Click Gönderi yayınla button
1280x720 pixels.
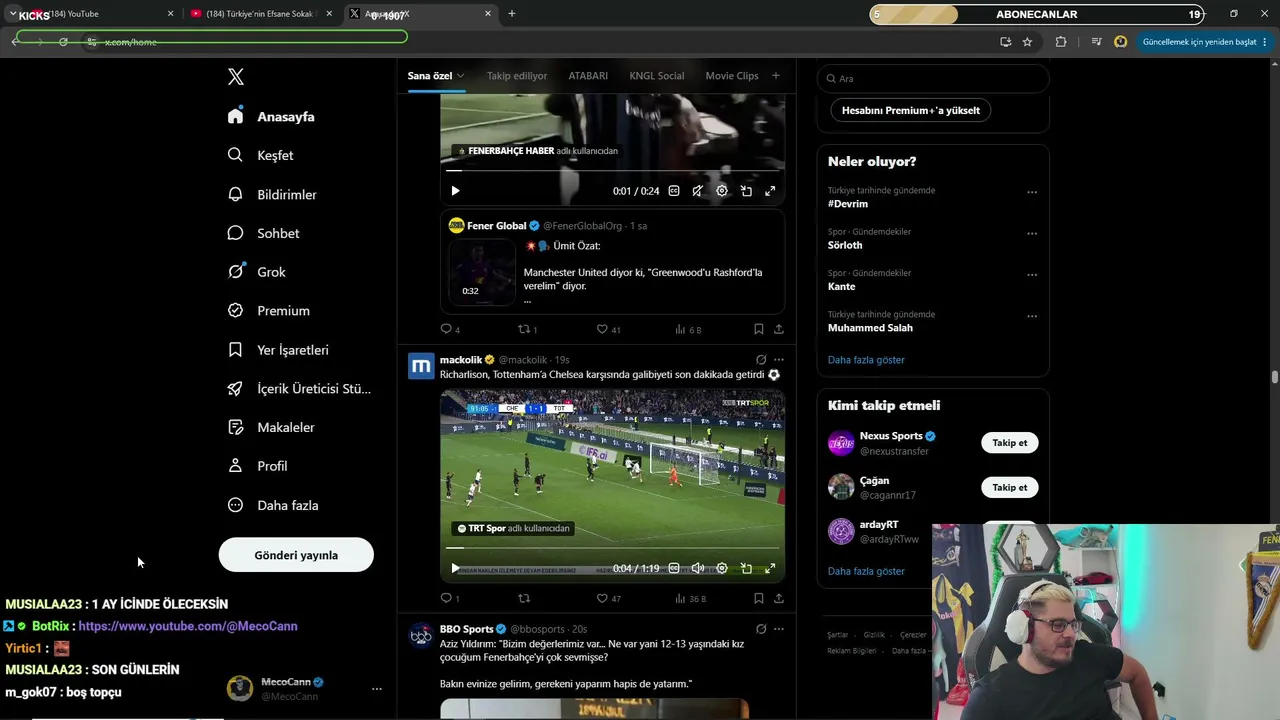[x=296, y=555]
